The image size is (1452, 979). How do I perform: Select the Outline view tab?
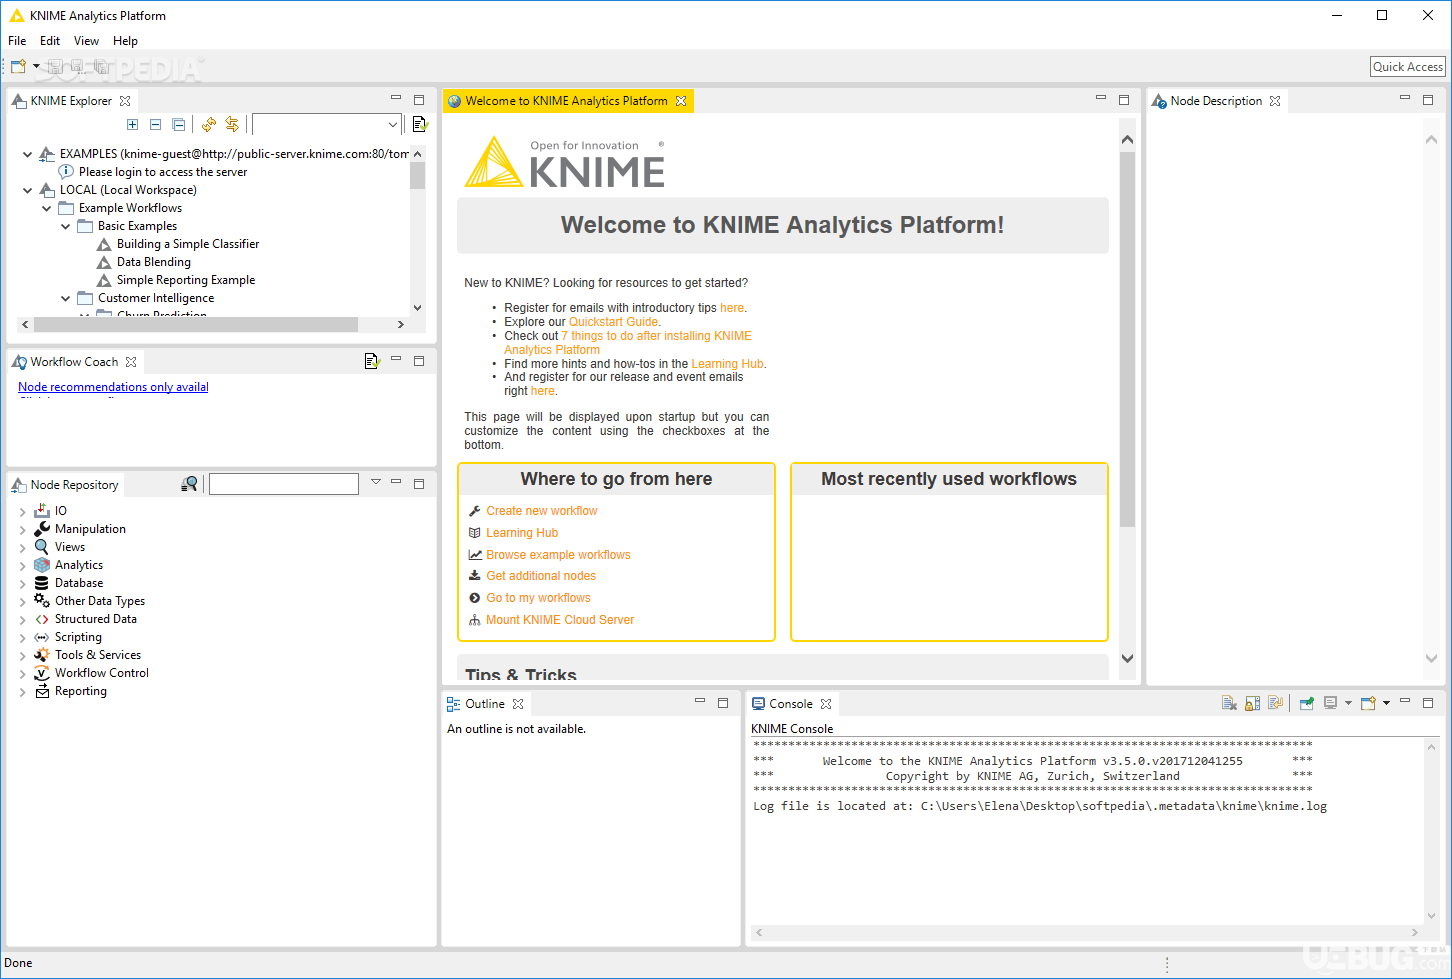[485, 704]
